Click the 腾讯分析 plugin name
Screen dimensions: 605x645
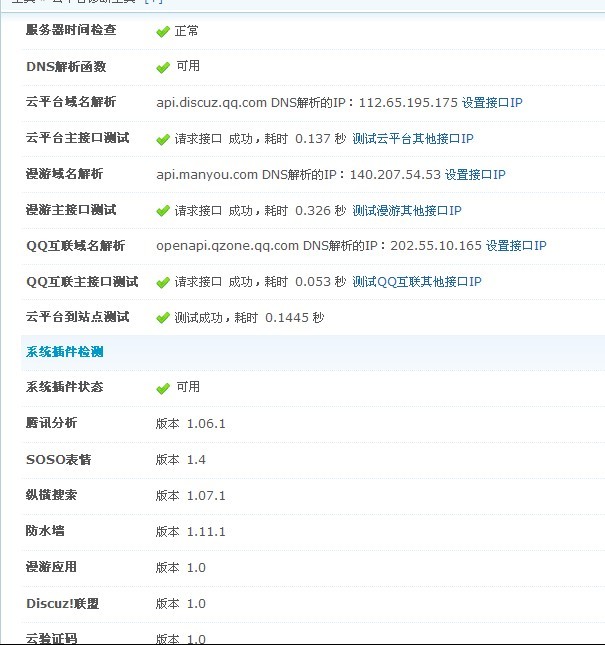(51, 422)
